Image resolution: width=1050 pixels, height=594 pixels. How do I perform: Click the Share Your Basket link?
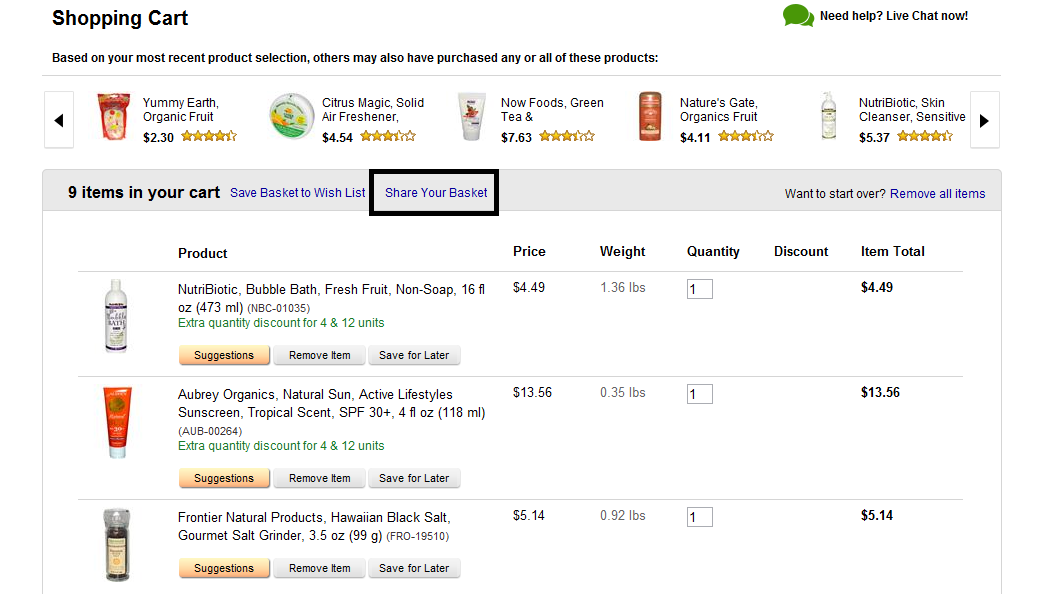pos(436,193)
